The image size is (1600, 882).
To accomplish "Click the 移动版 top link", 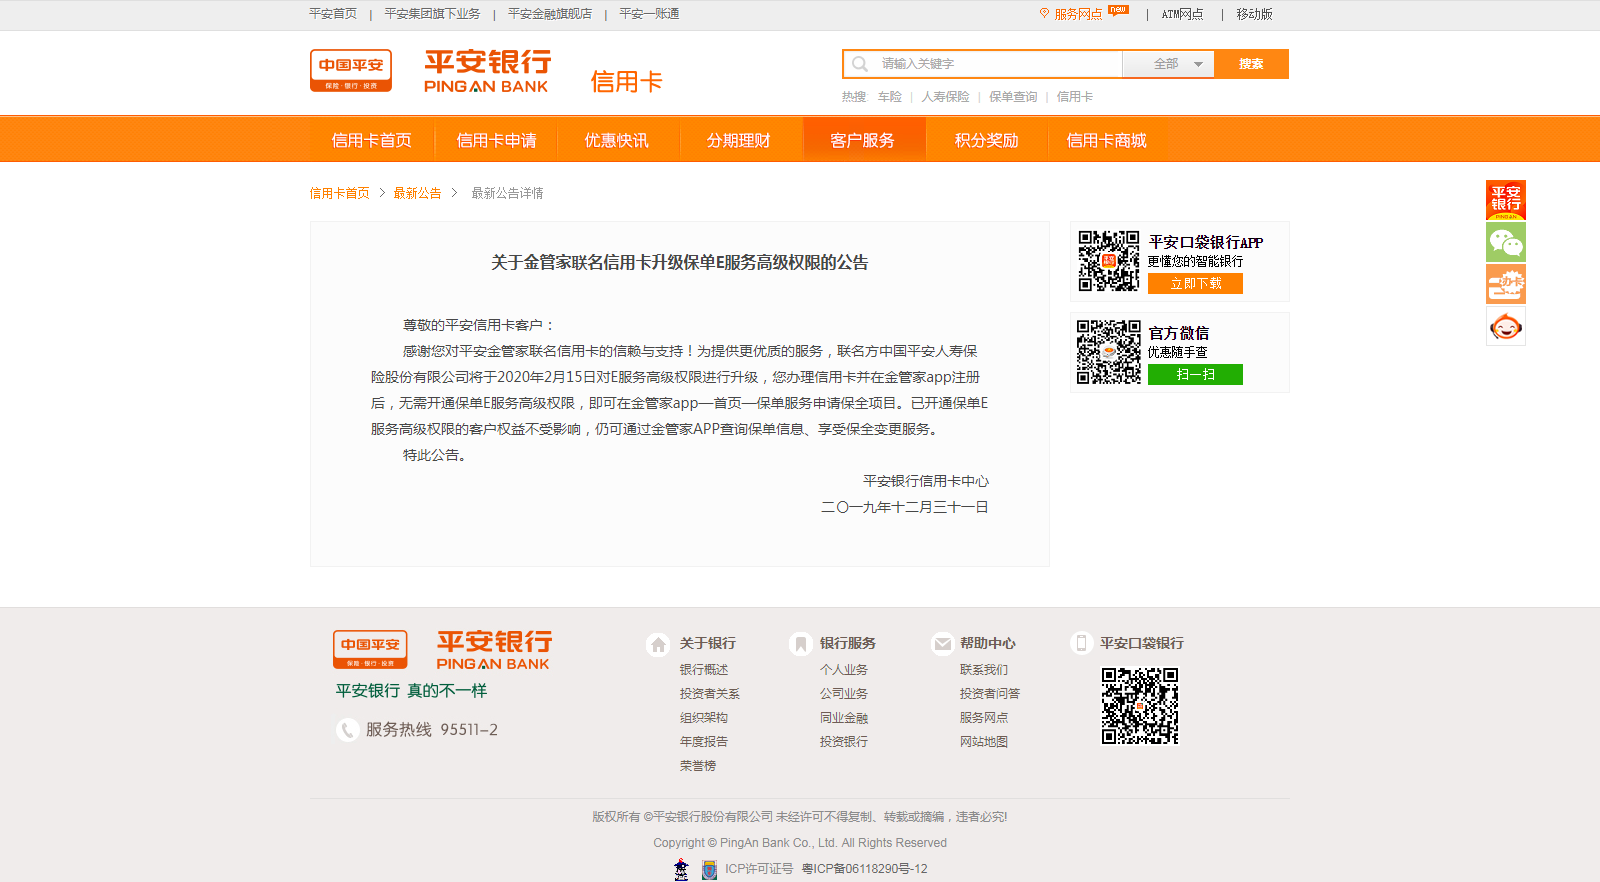I will click(1254, 14).
